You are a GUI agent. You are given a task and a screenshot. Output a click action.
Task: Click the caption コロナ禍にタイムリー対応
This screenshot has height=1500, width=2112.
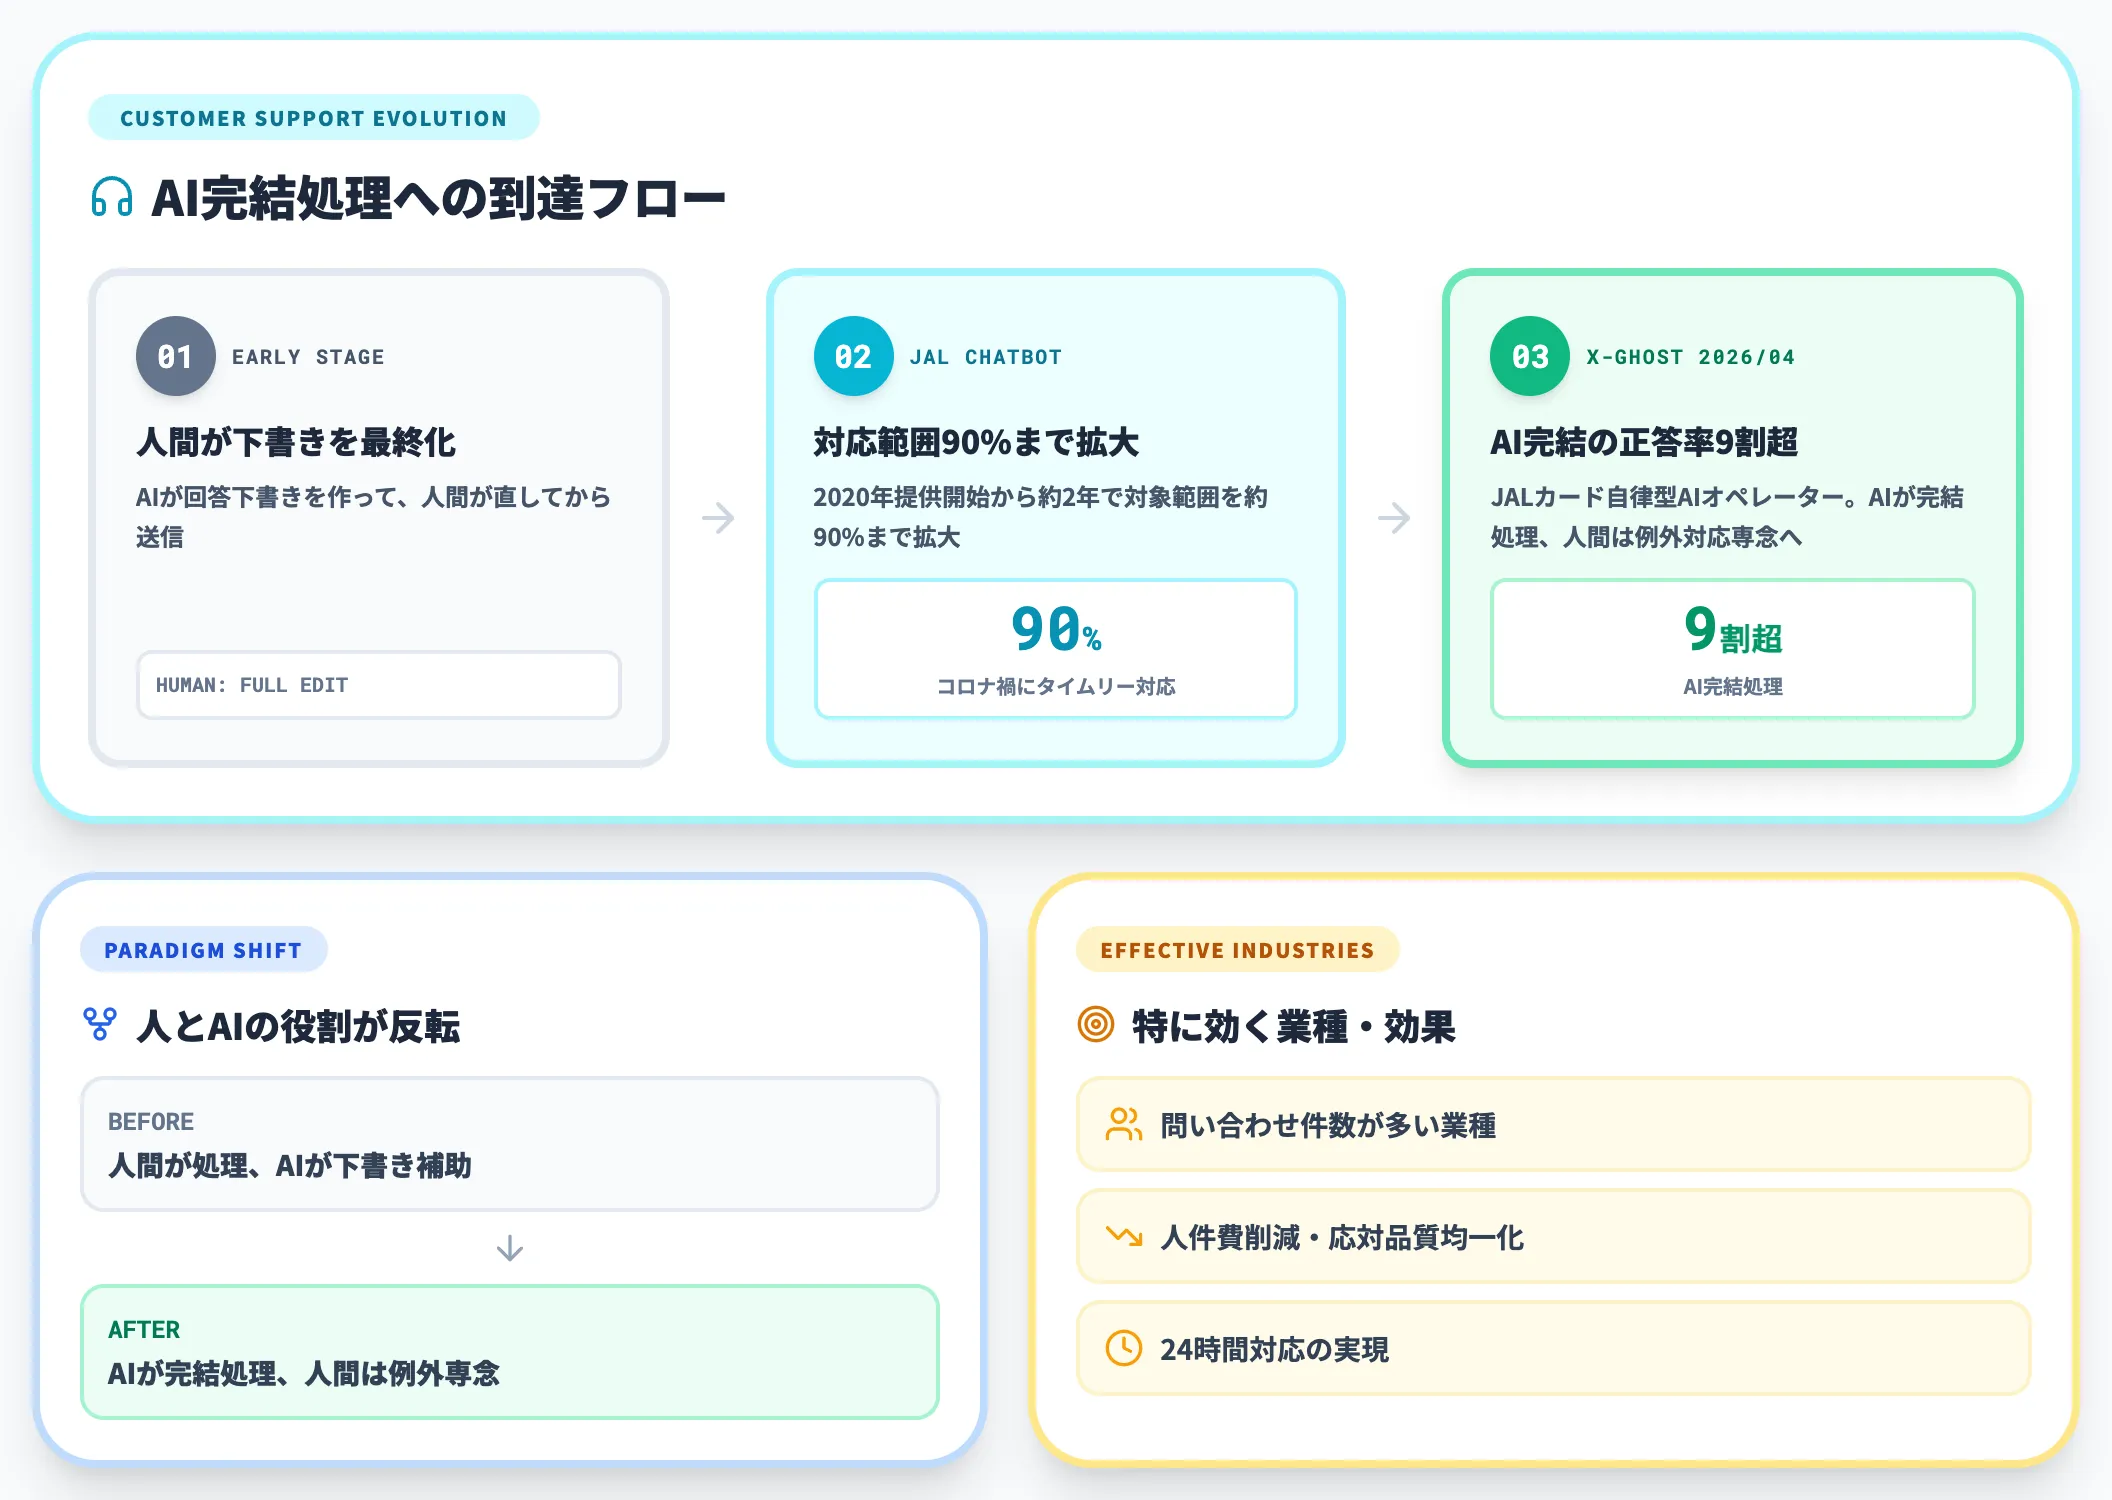point(1056,686)
